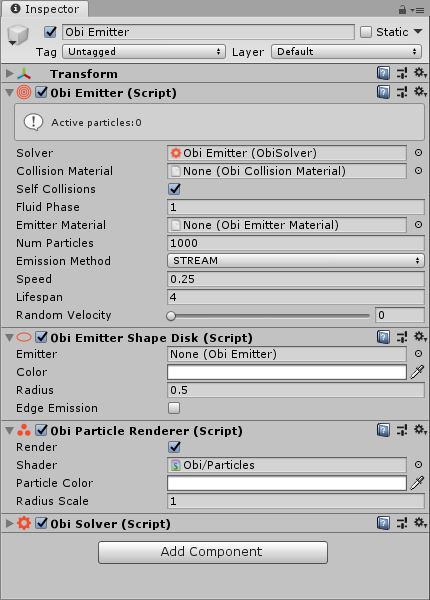The image size is (430, 600).
Task: Open help for Obi Emitter script
Action: tap(383, 92)
